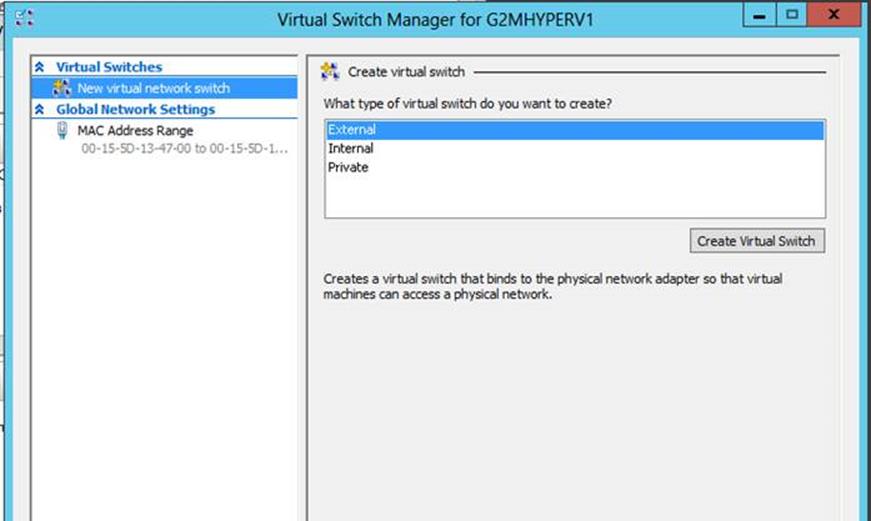Click the Create virtual switch heading
Screen dimensions: 871x521
point(406,72)
